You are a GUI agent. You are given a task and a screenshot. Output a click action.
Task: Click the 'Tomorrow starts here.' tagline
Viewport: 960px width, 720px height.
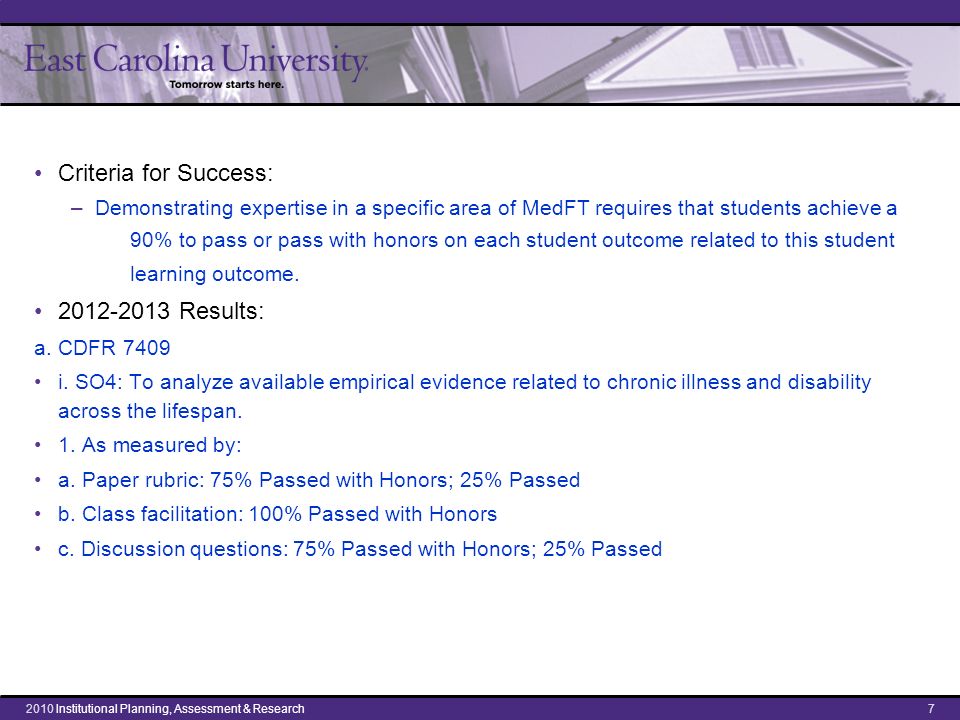(227, 84)
